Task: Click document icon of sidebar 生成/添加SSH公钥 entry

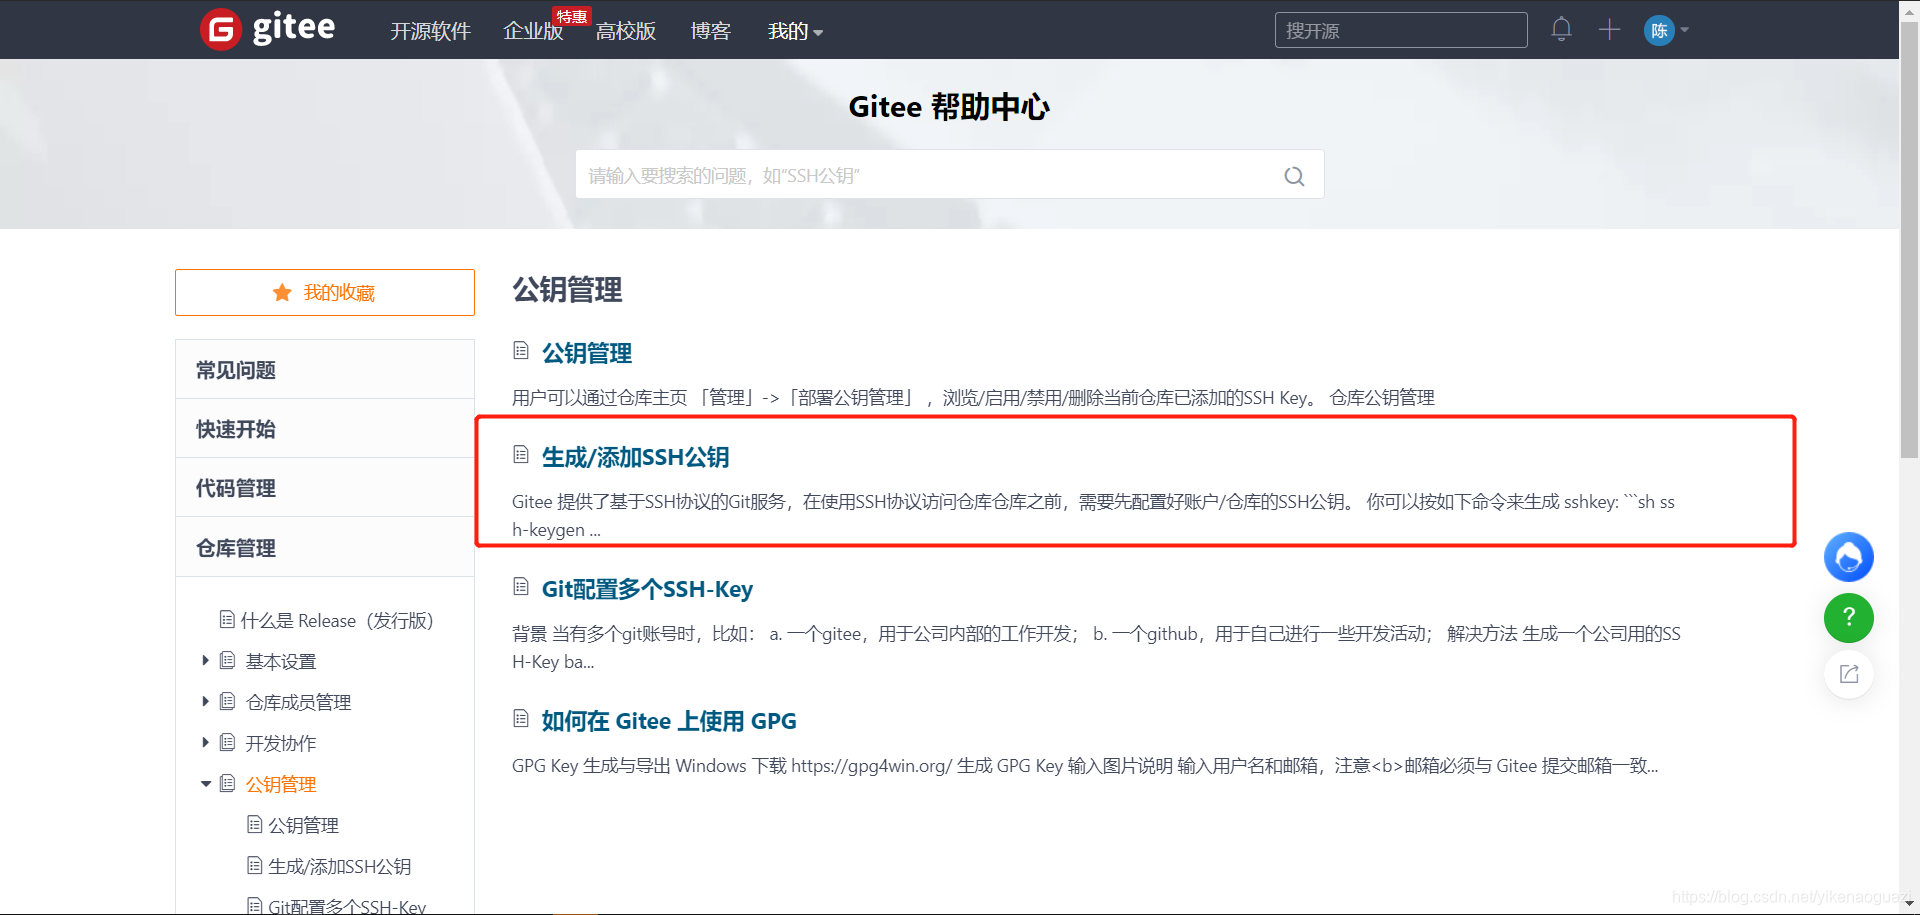Action: (x=255, y=865)
